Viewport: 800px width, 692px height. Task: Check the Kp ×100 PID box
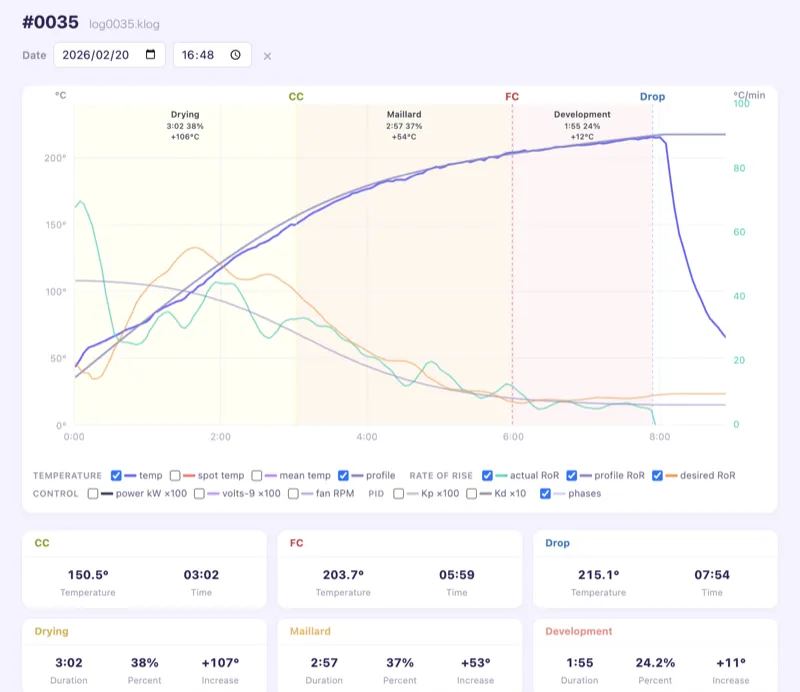click(x=400, y=494)
